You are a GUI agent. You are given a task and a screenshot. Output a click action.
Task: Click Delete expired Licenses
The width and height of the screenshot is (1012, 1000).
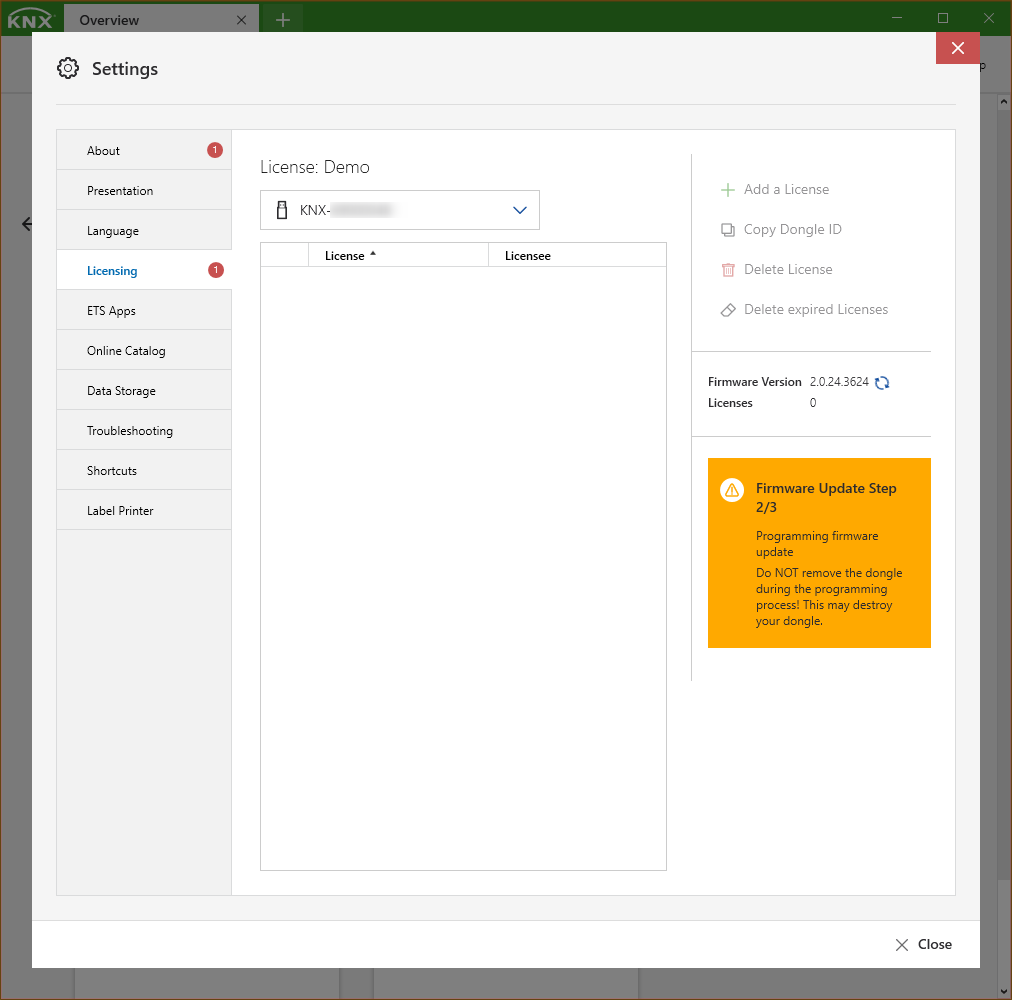804,309
